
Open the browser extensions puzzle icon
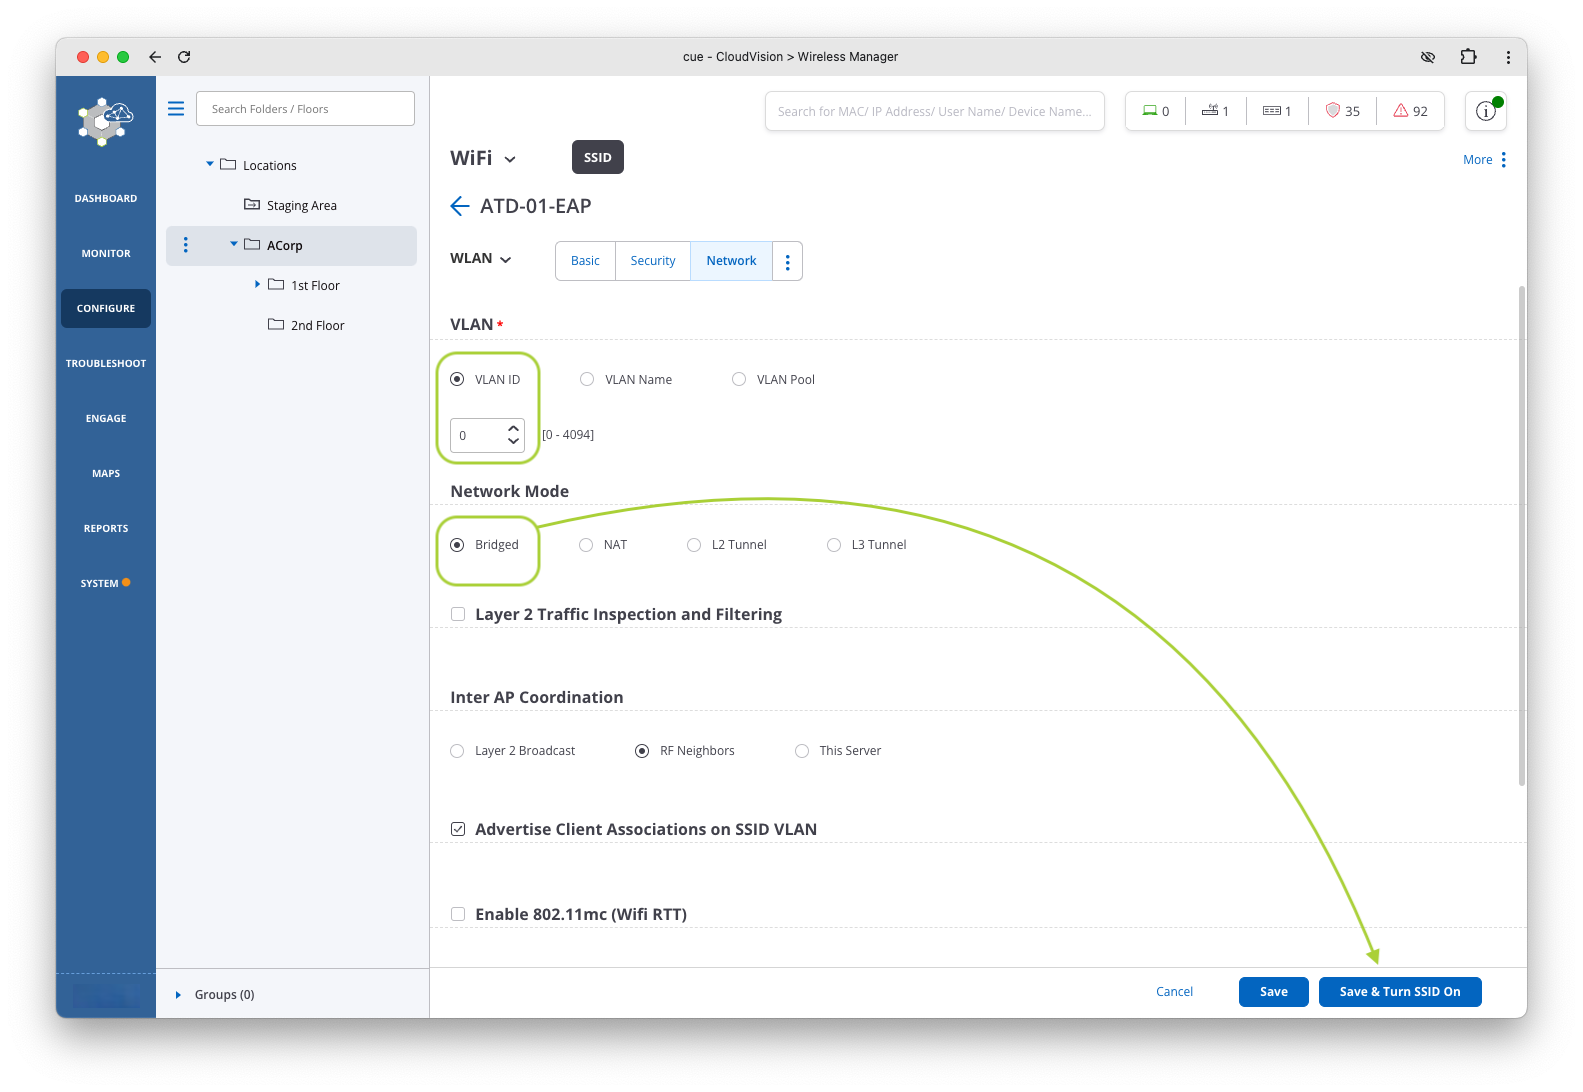point(1468,57)
